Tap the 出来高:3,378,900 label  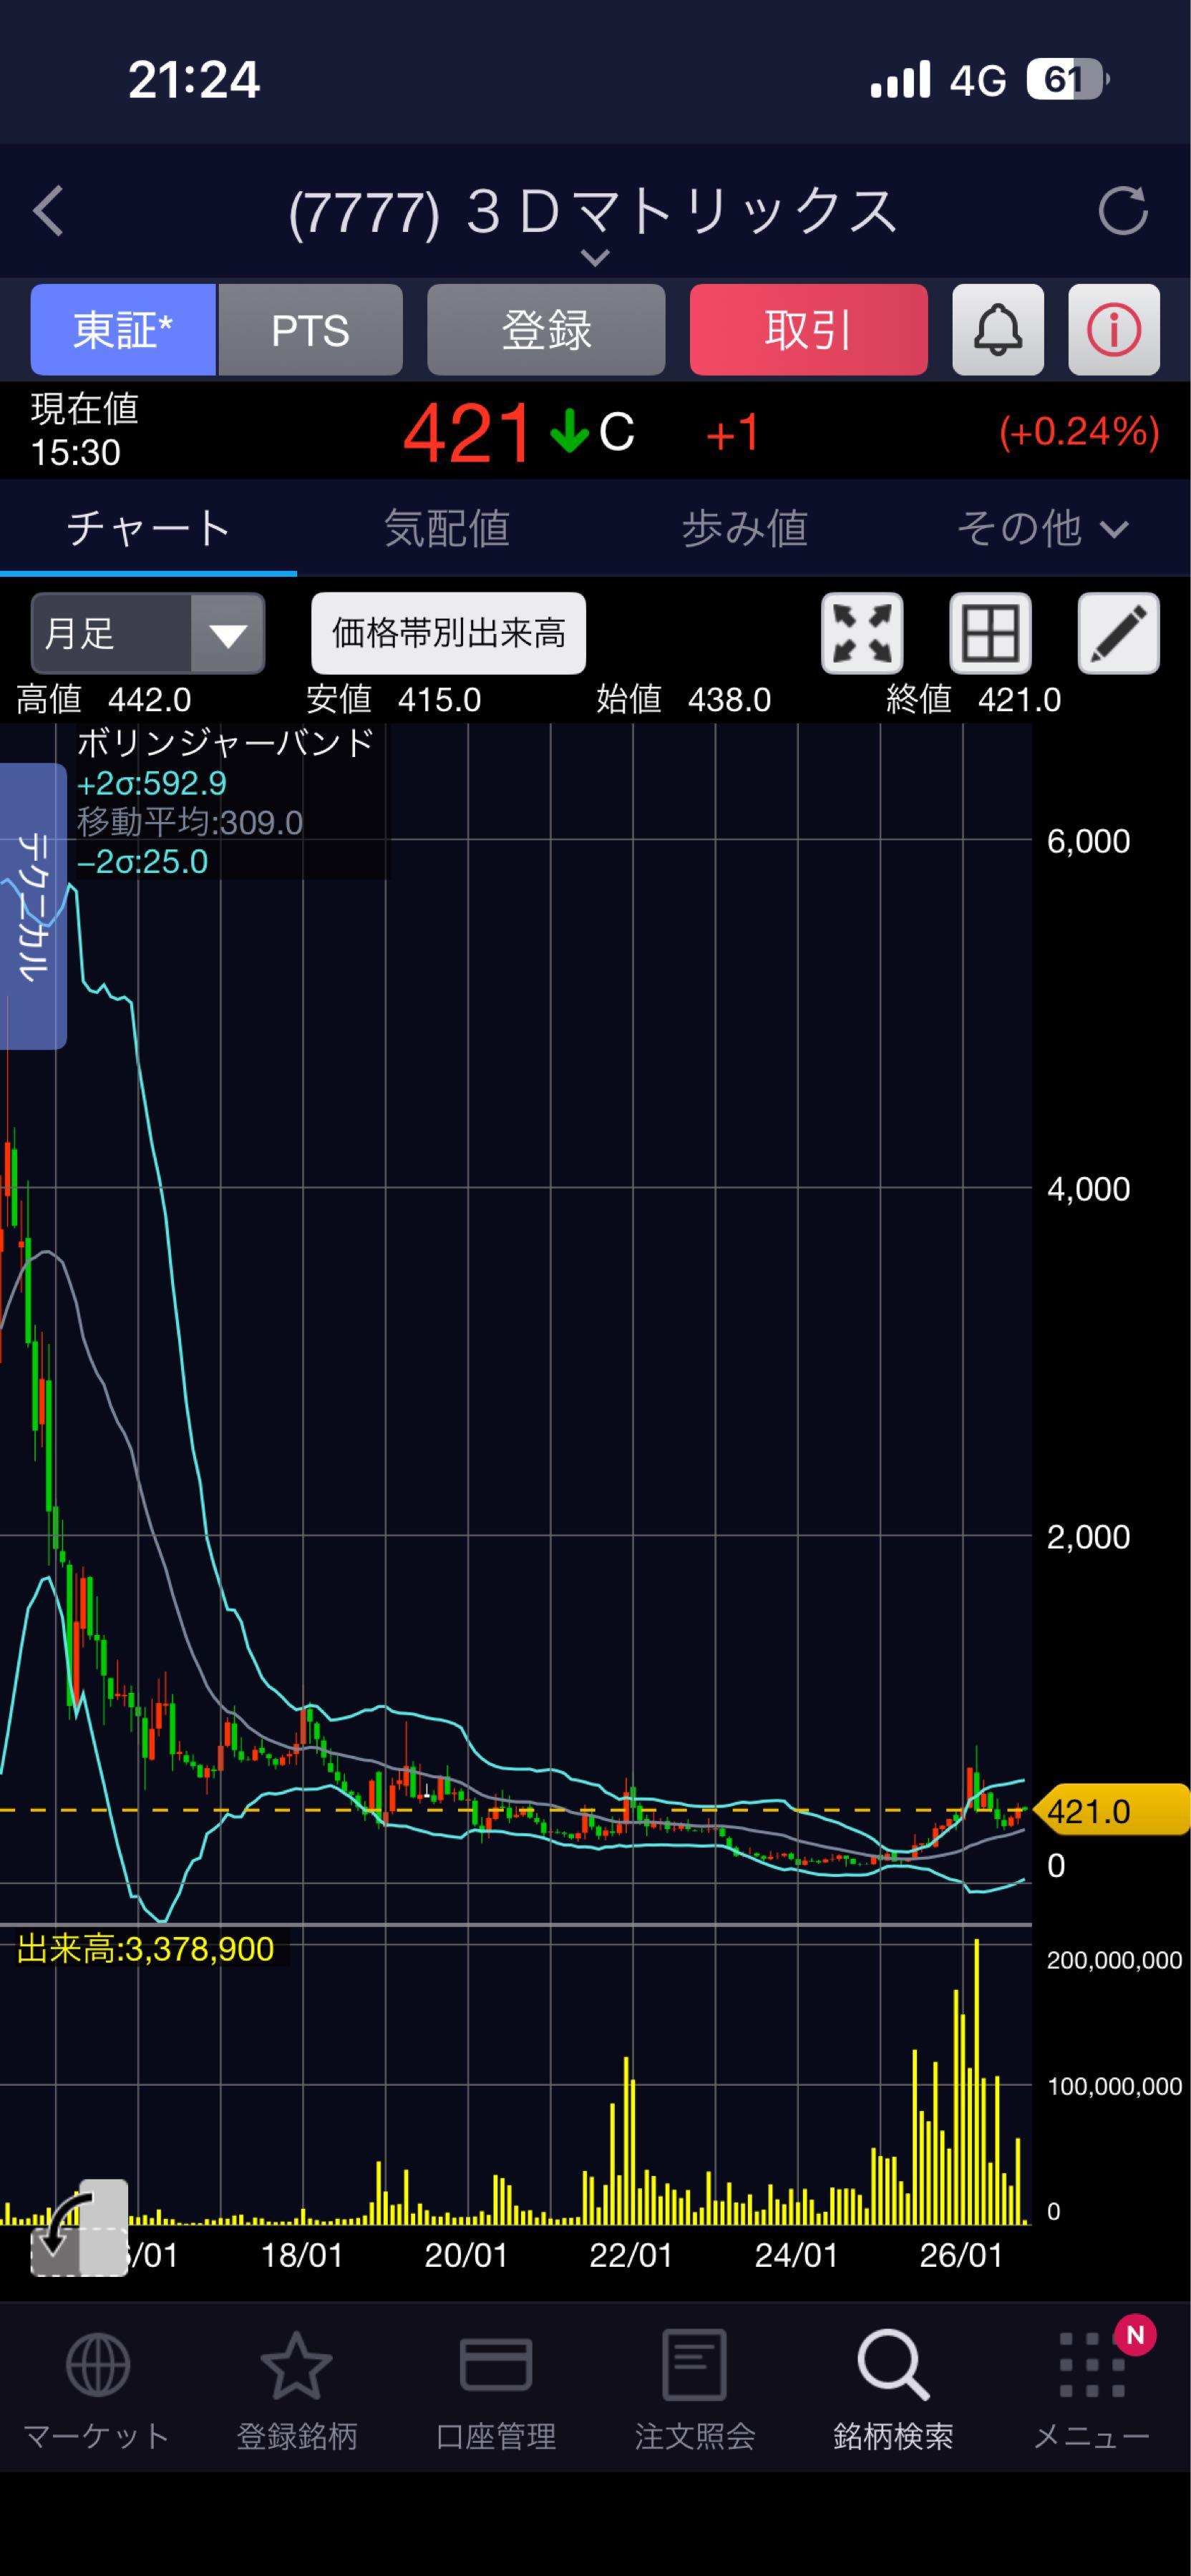[x=146, y=1949]
